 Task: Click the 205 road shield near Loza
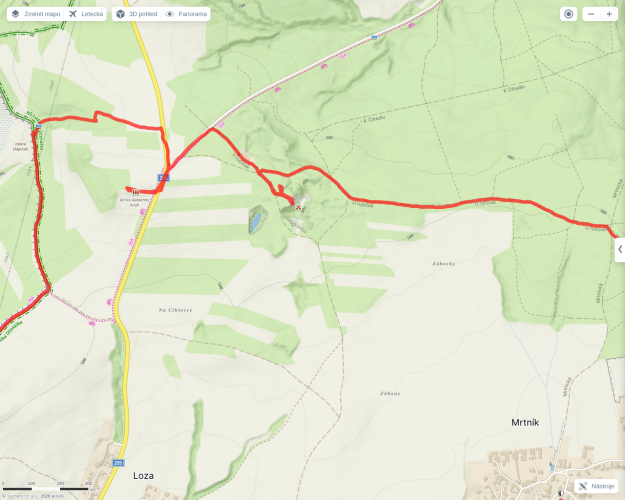118,463
